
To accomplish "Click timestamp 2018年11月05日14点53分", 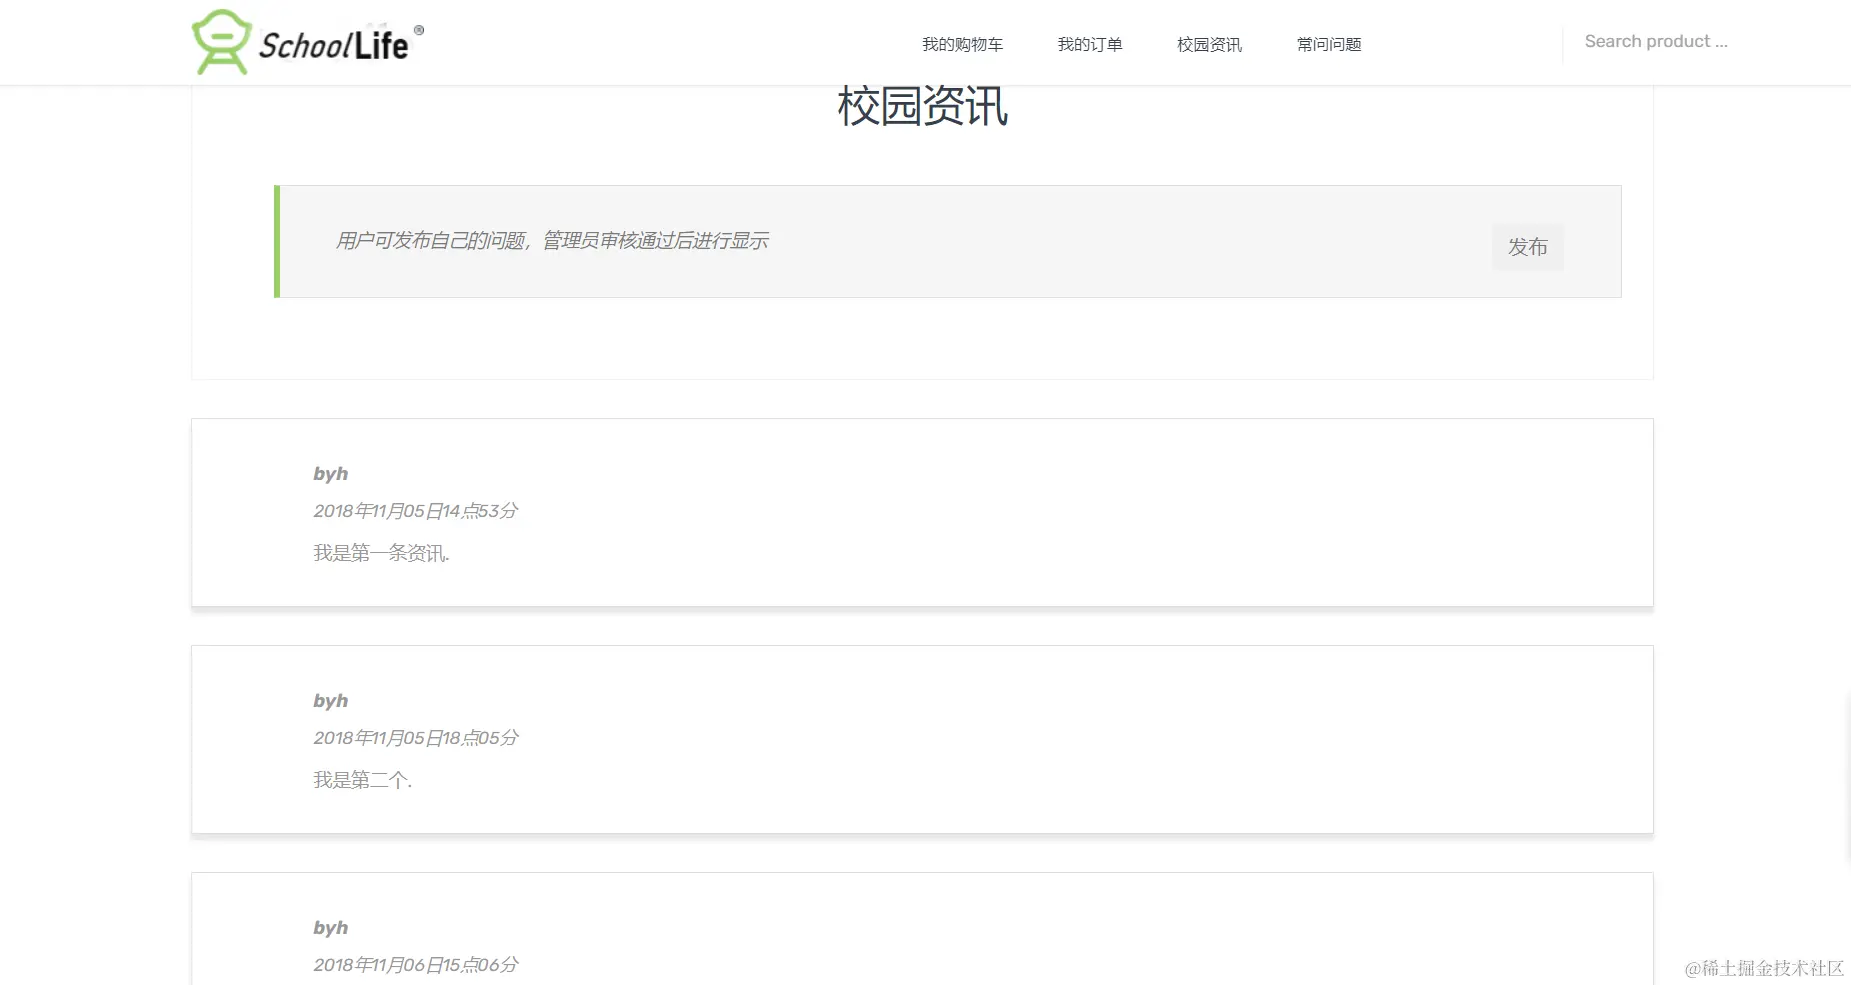I will pos(416,511).
